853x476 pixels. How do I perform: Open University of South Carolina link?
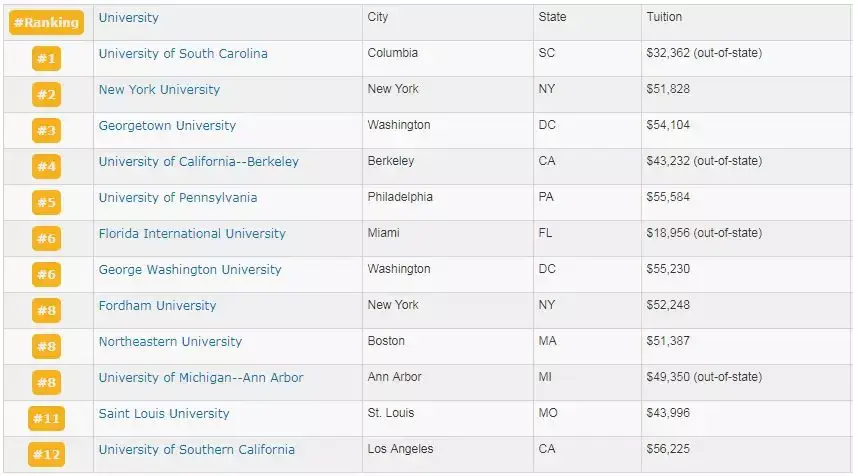coord(183,54)
